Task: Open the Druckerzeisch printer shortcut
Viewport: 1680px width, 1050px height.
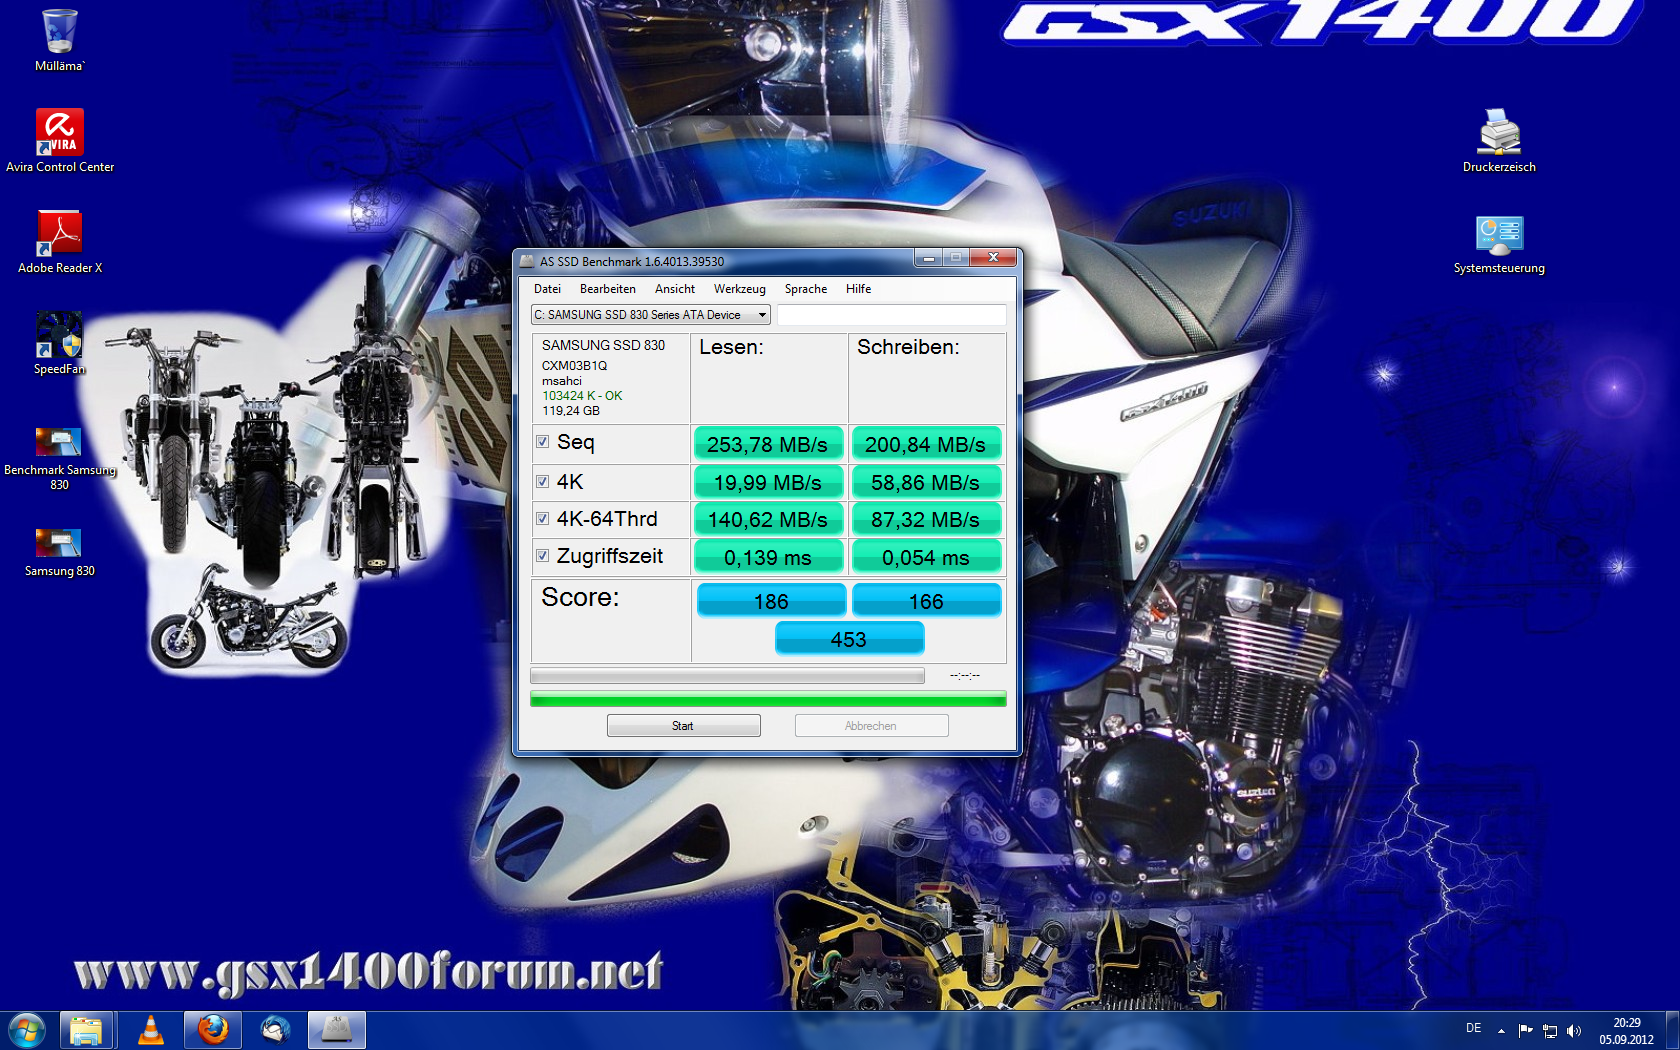Action: click(1499, 141)
